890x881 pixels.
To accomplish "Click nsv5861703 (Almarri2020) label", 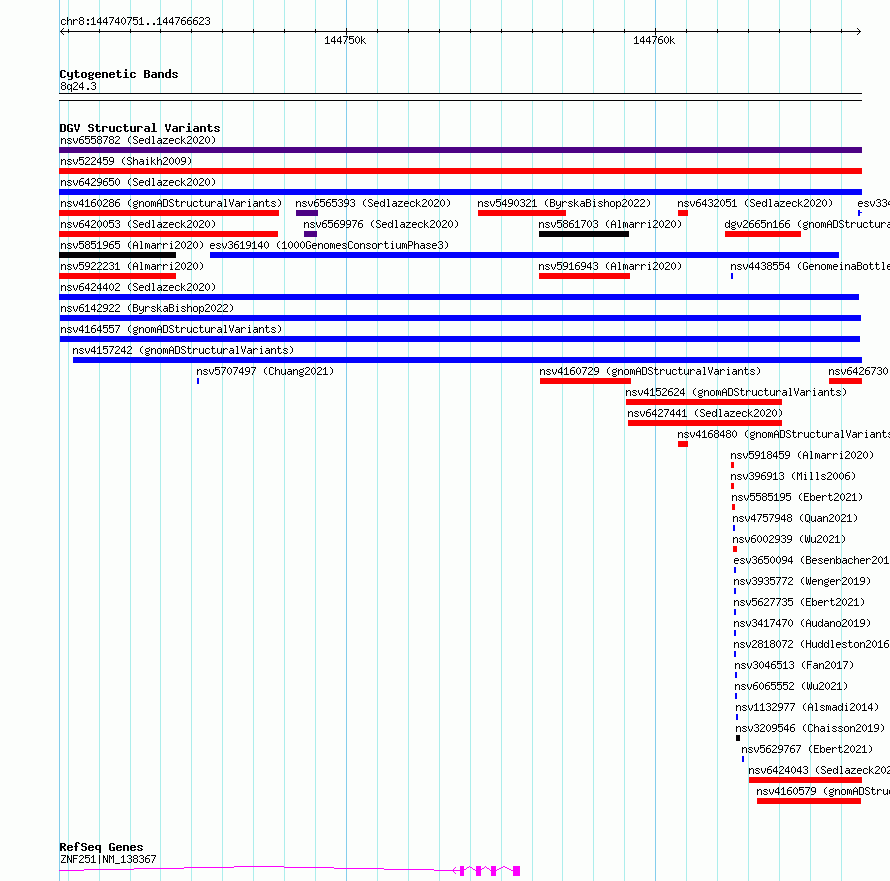I will click(x=610, y=224).
